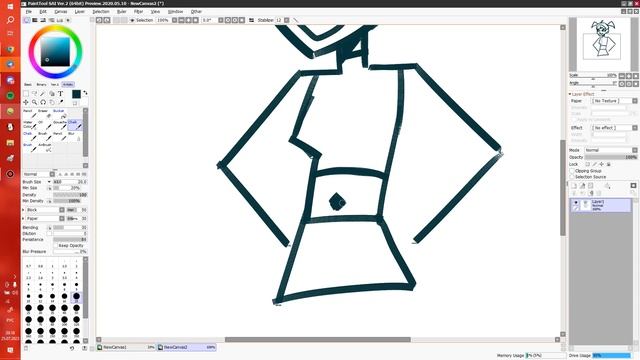Click the Density slider
This screenshot has height=360, width=640.
tap(70, 195)
